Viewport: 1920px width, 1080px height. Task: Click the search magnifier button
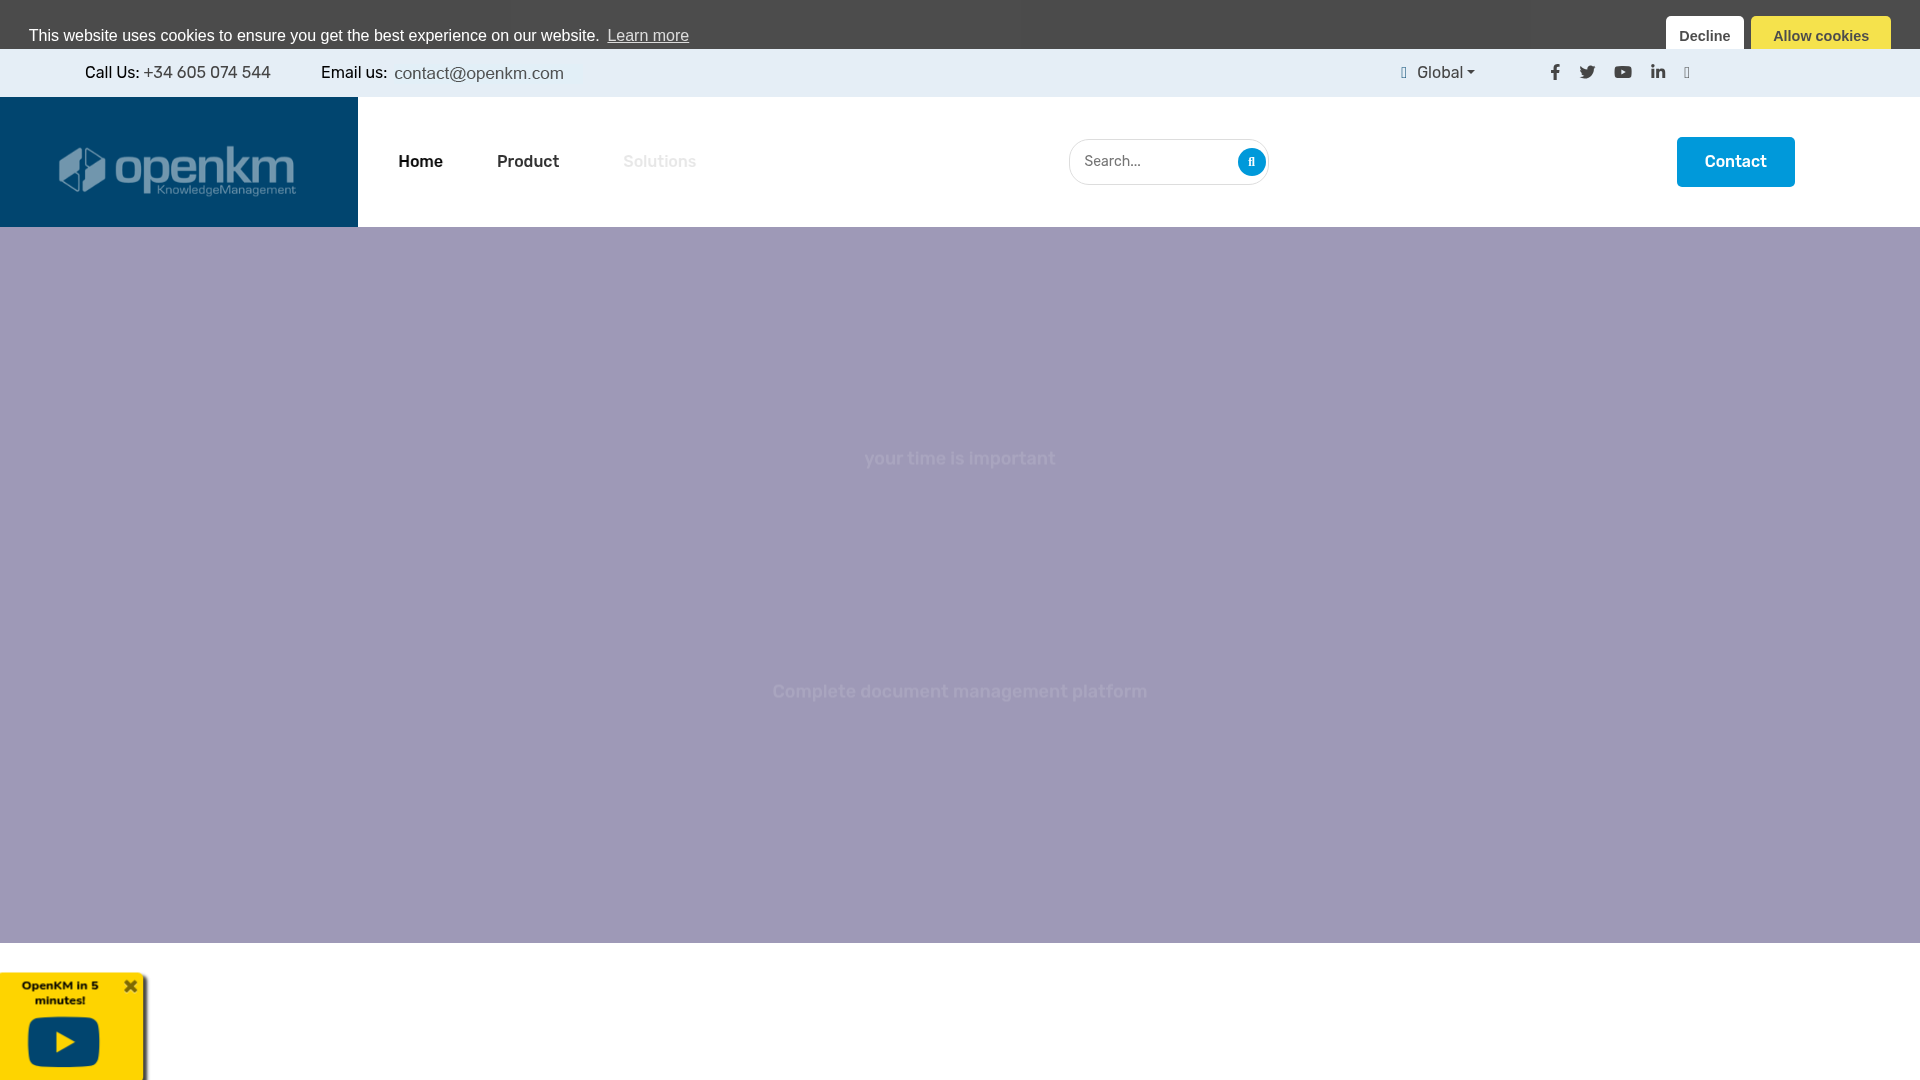point(1251,161)
